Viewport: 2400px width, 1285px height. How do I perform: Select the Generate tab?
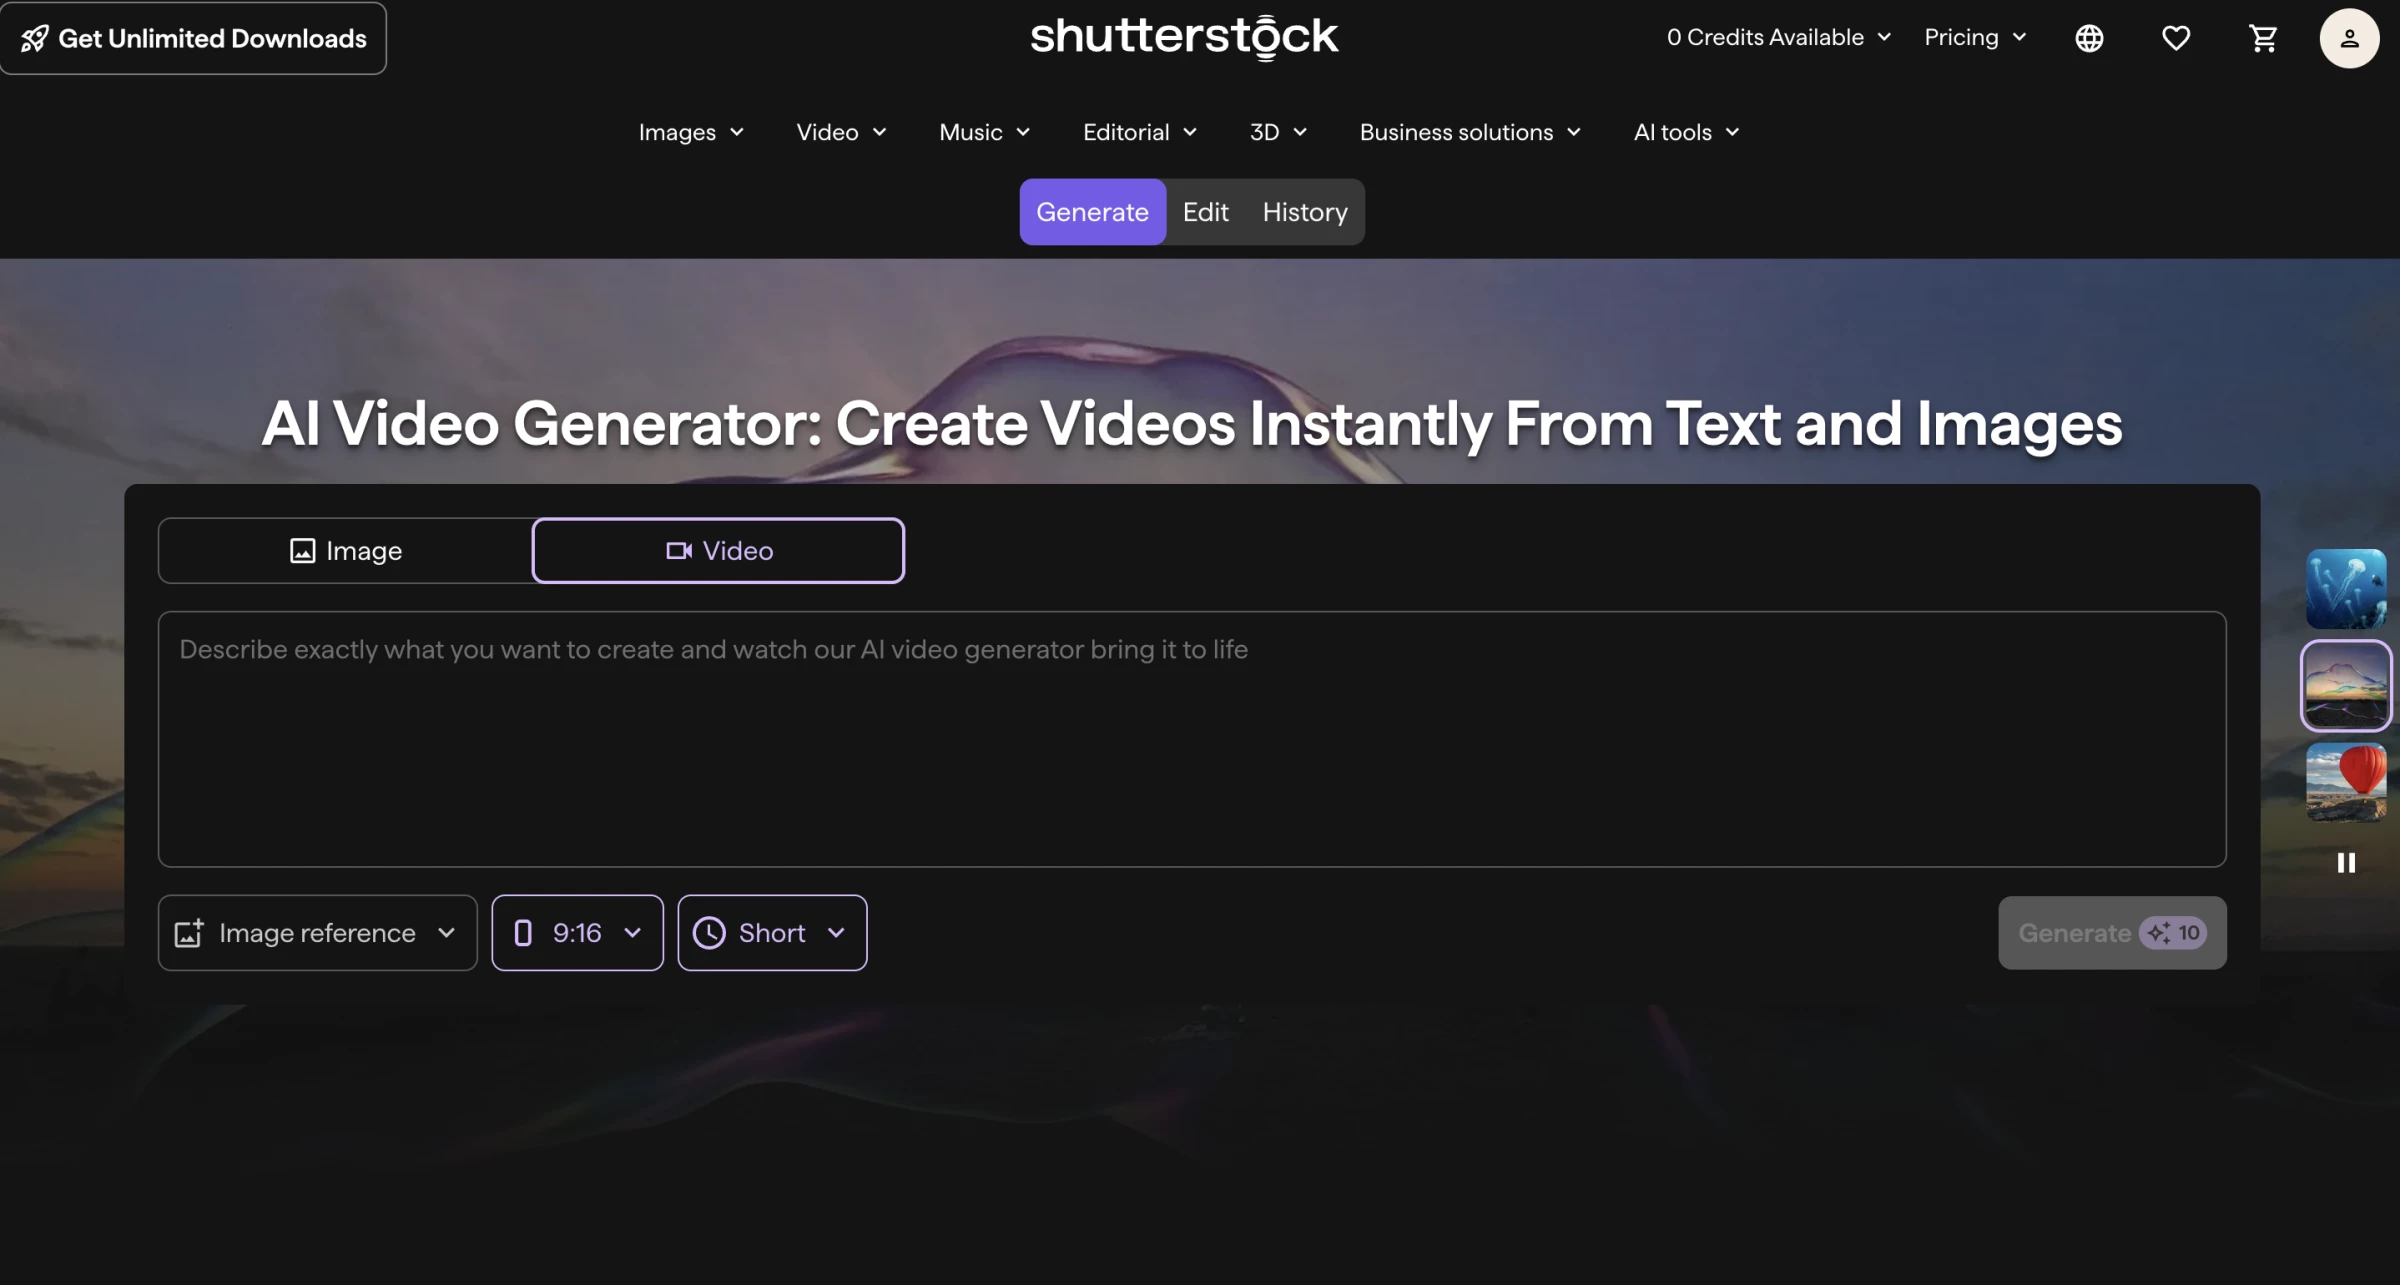click(x=1092, y=212)
